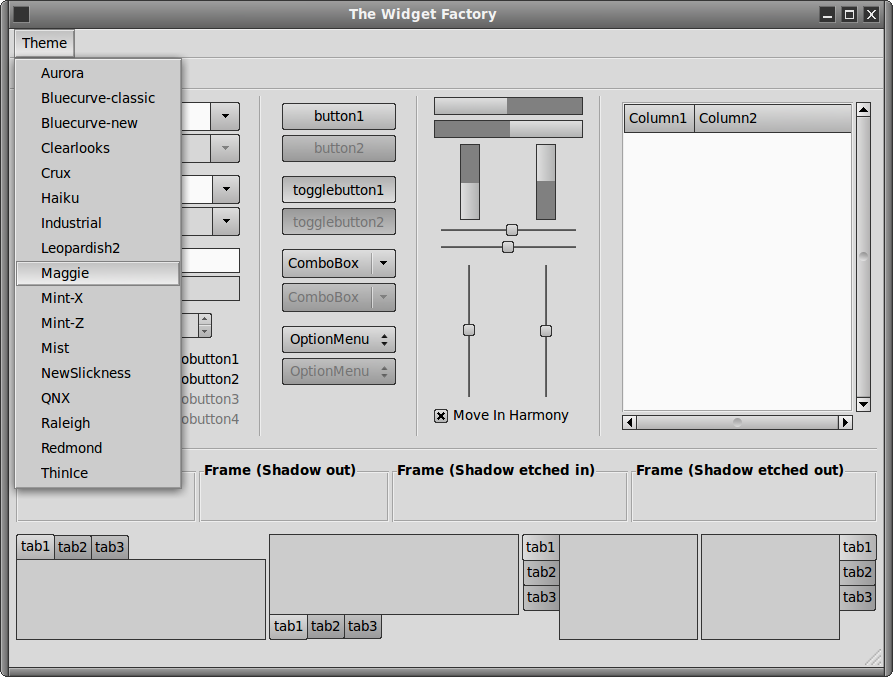Toggle togglebutton1
This screenshot has height=677, width=893.
(x=339, y=190)
